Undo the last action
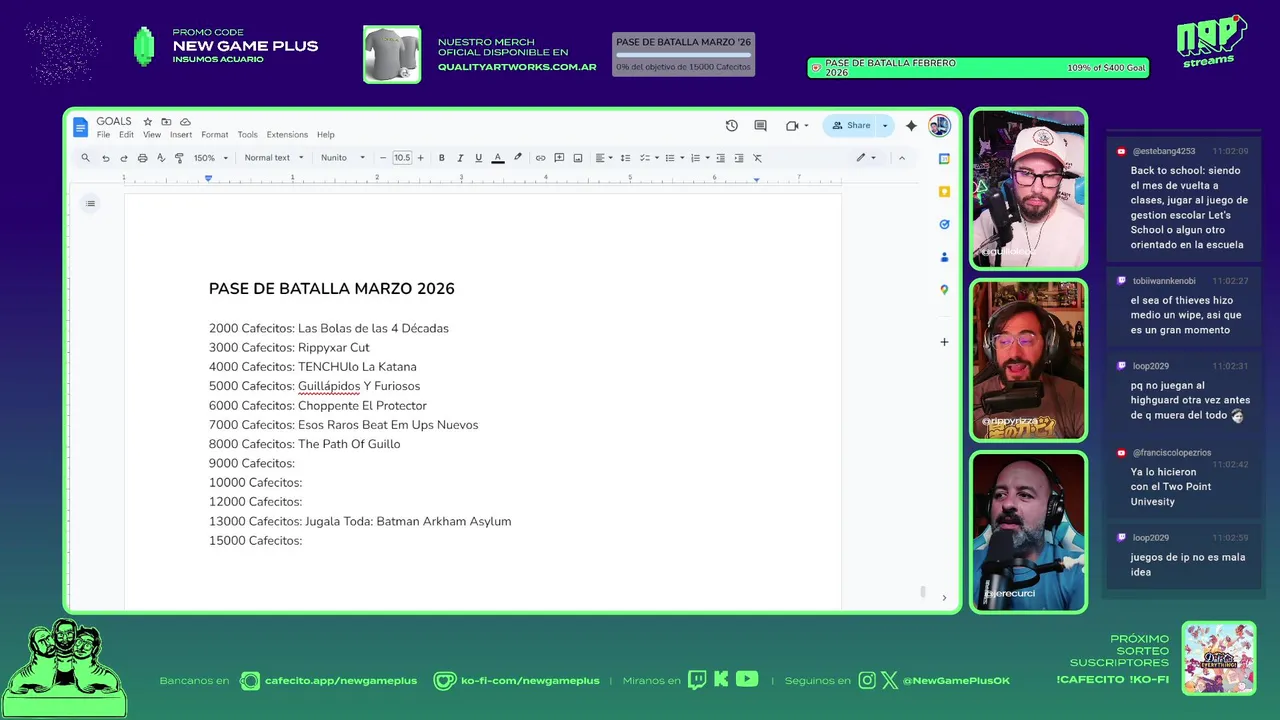The image size is (1280, 720). coord(105,158)
